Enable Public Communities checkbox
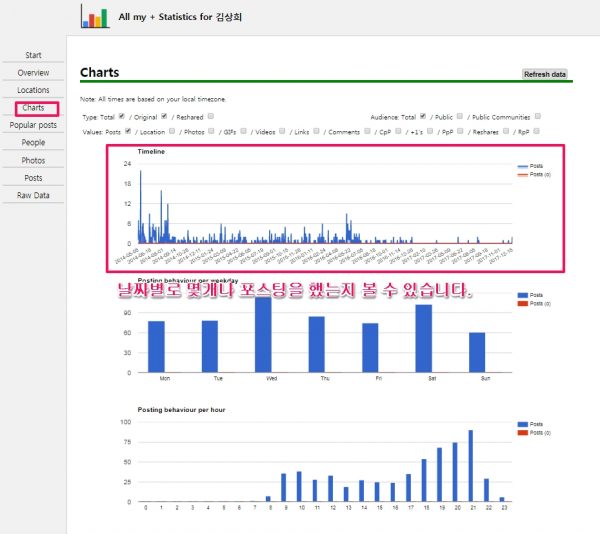600x534 pixels. (538, 116)
